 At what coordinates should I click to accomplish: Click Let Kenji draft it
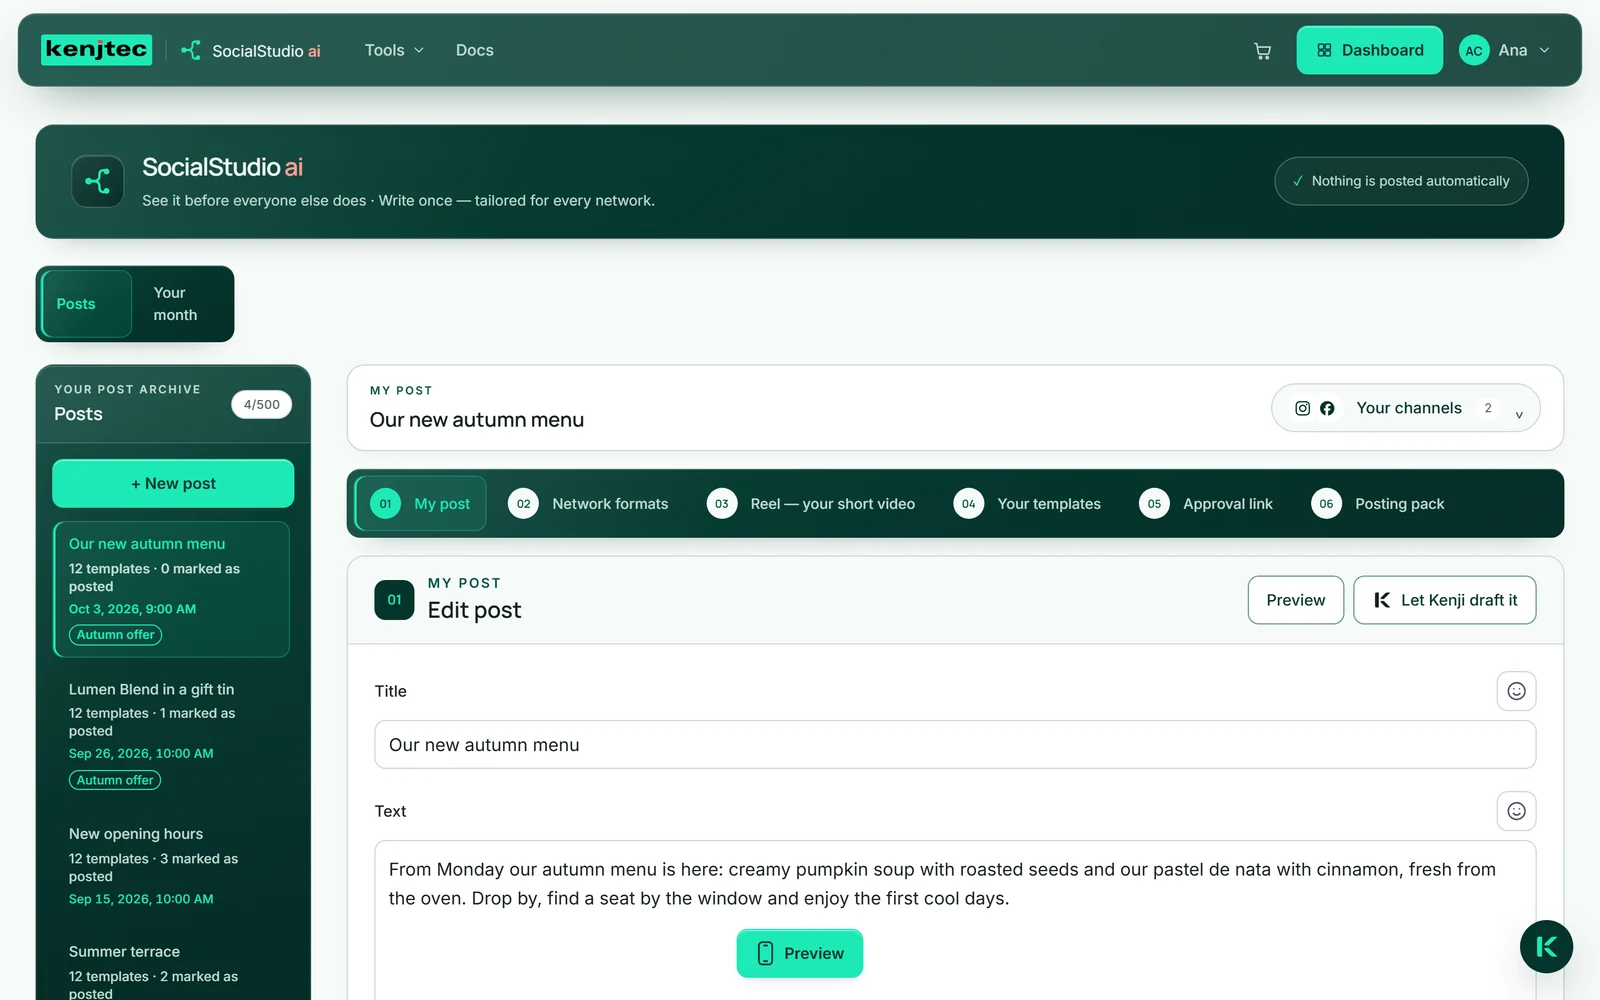pyautogui.click(x=1444, y=600)
